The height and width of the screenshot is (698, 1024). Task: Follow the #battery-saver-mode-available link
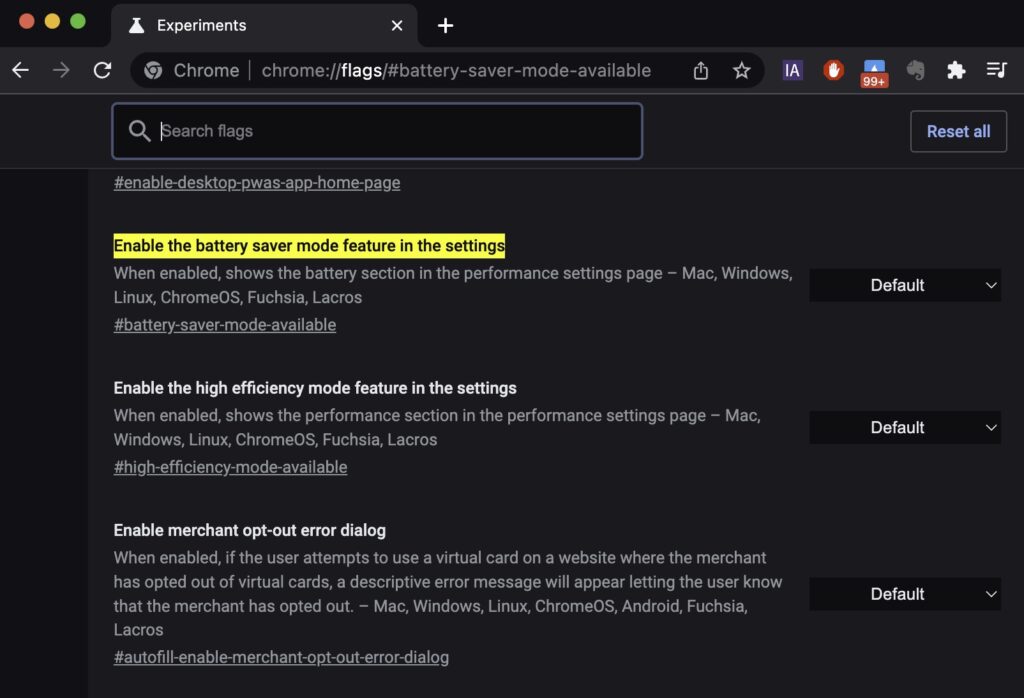coord(225,325)
